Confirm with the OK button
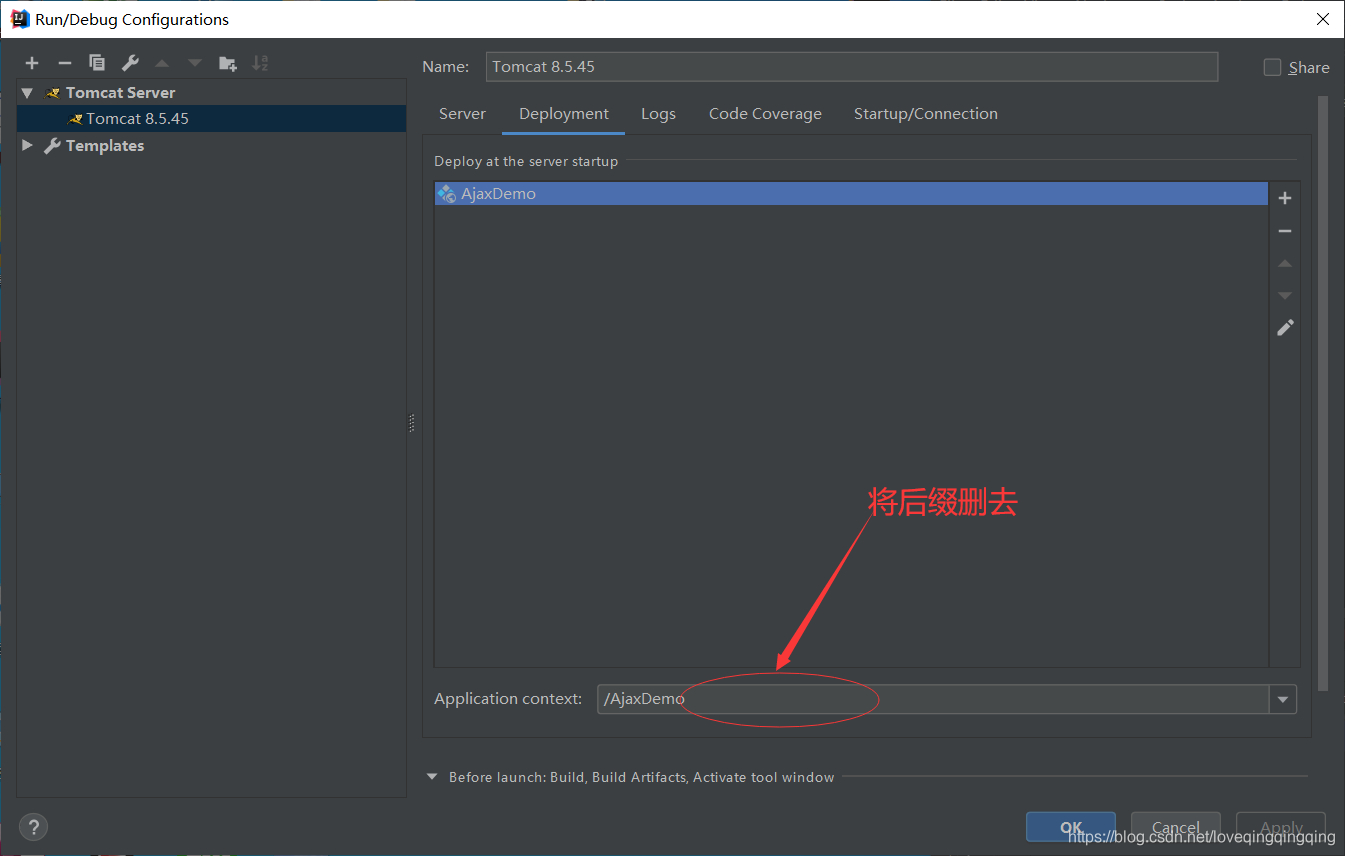 (1071, 827)
